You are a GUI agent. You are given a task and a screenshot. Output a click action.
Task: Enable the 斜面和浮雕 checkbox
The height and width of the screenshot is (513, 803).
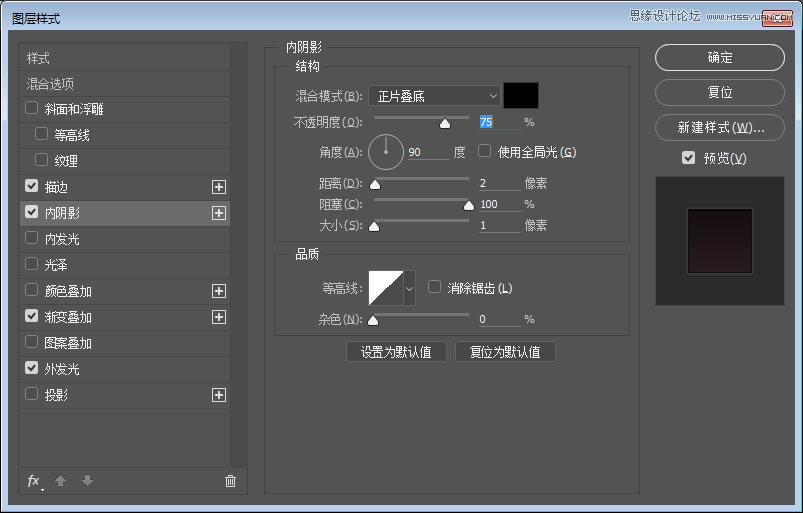pyautogui.click(x=32, y=108)
